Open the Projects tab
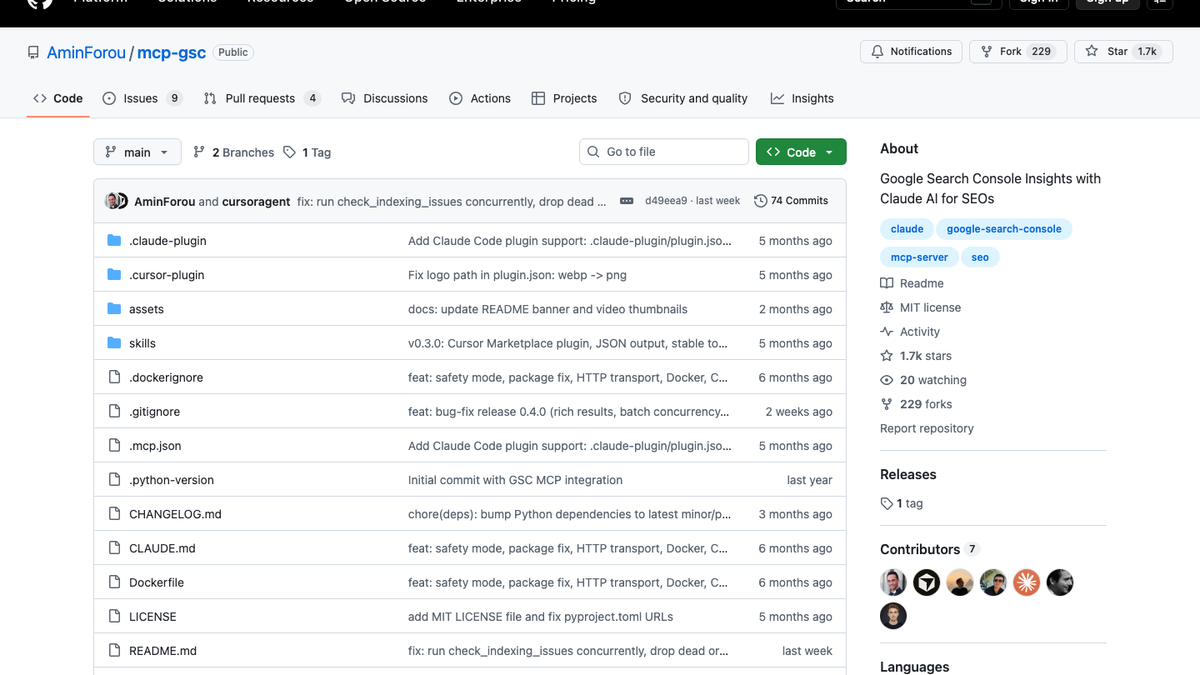This screenshot has width=1200, height=675. (x=565, y=98)
